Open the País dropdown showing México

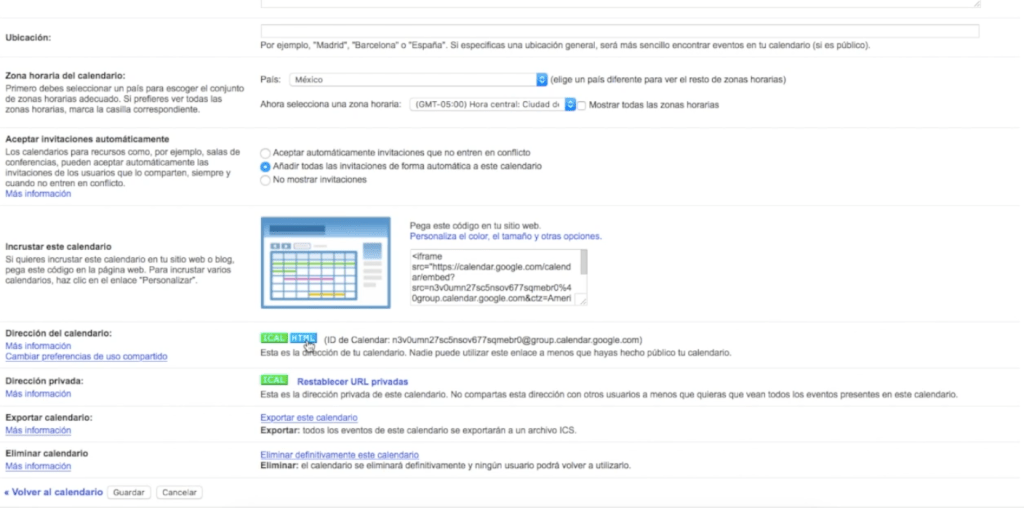[x=418, y=79]
